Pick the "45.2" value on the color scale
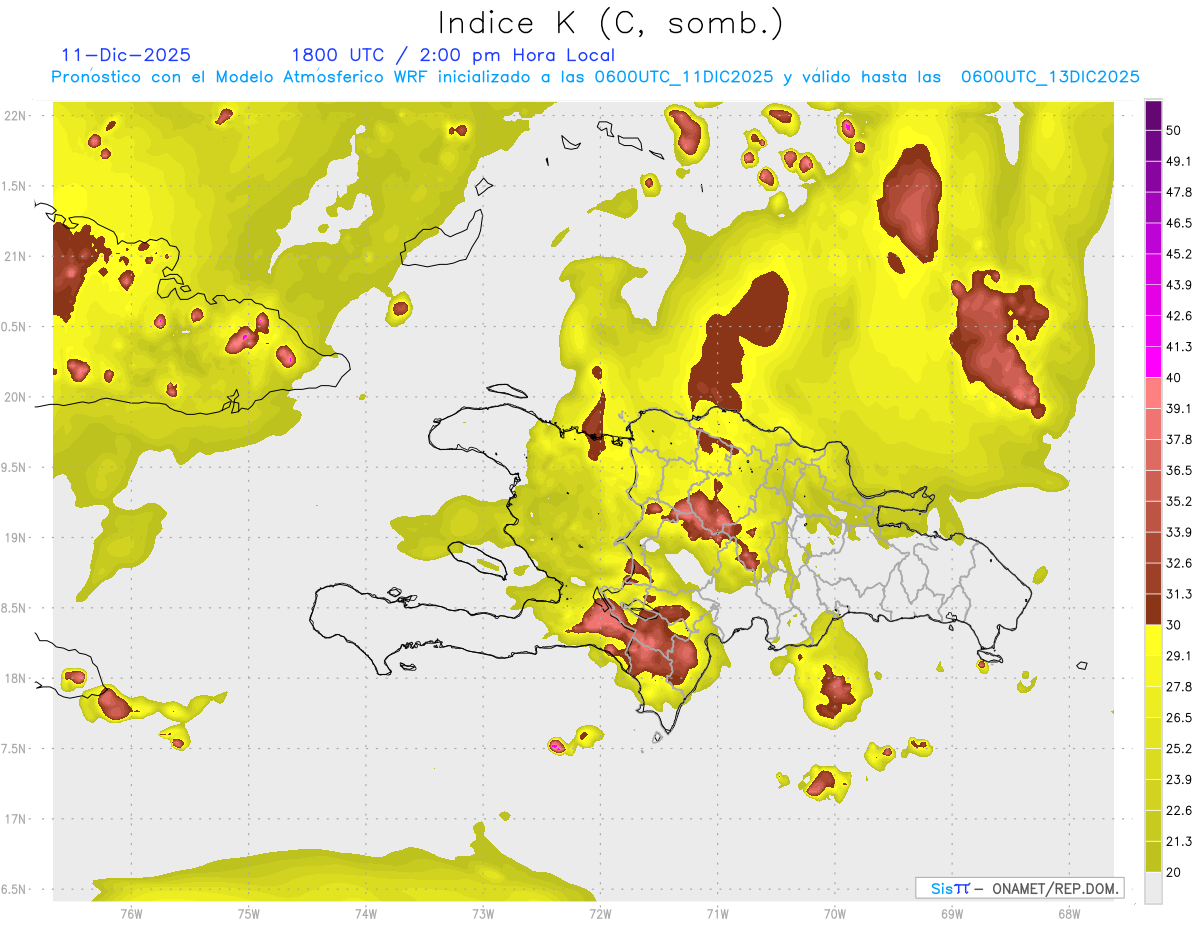Viewport: 1200px width, 927px height. pos(1179,255)
